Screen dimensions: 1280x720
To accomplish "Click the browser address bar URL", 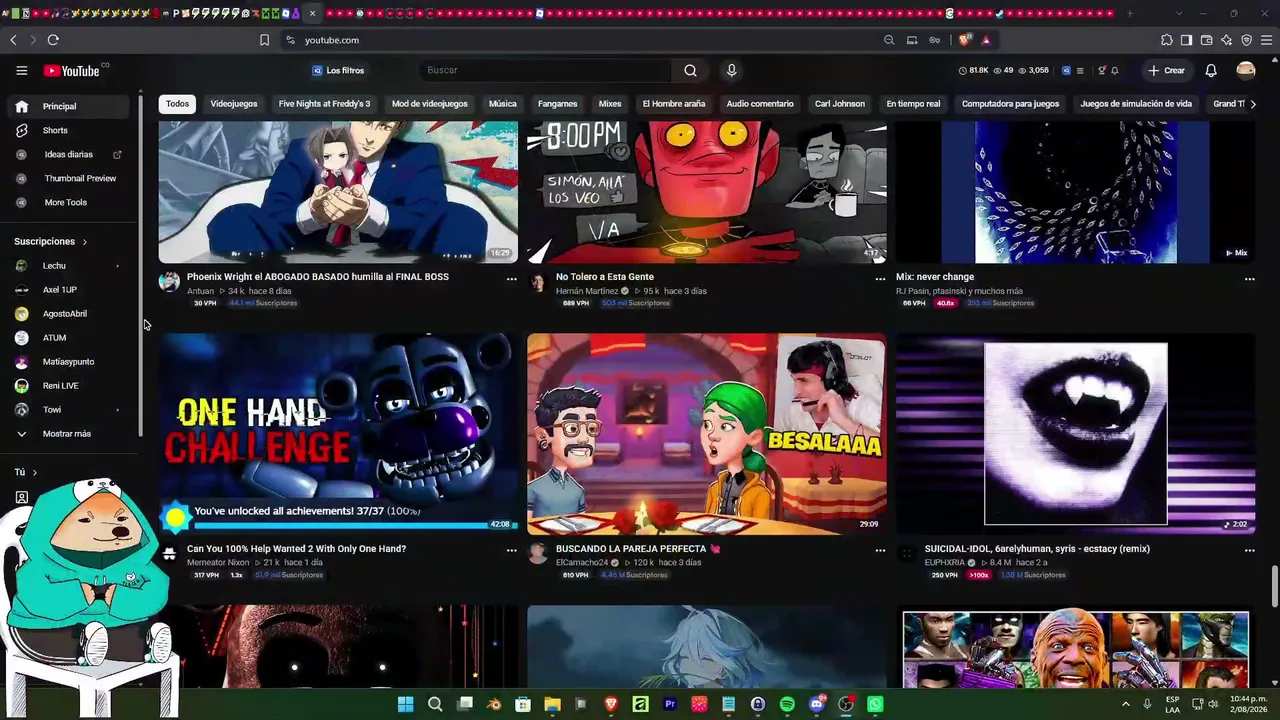I will (x=332, y=40).
